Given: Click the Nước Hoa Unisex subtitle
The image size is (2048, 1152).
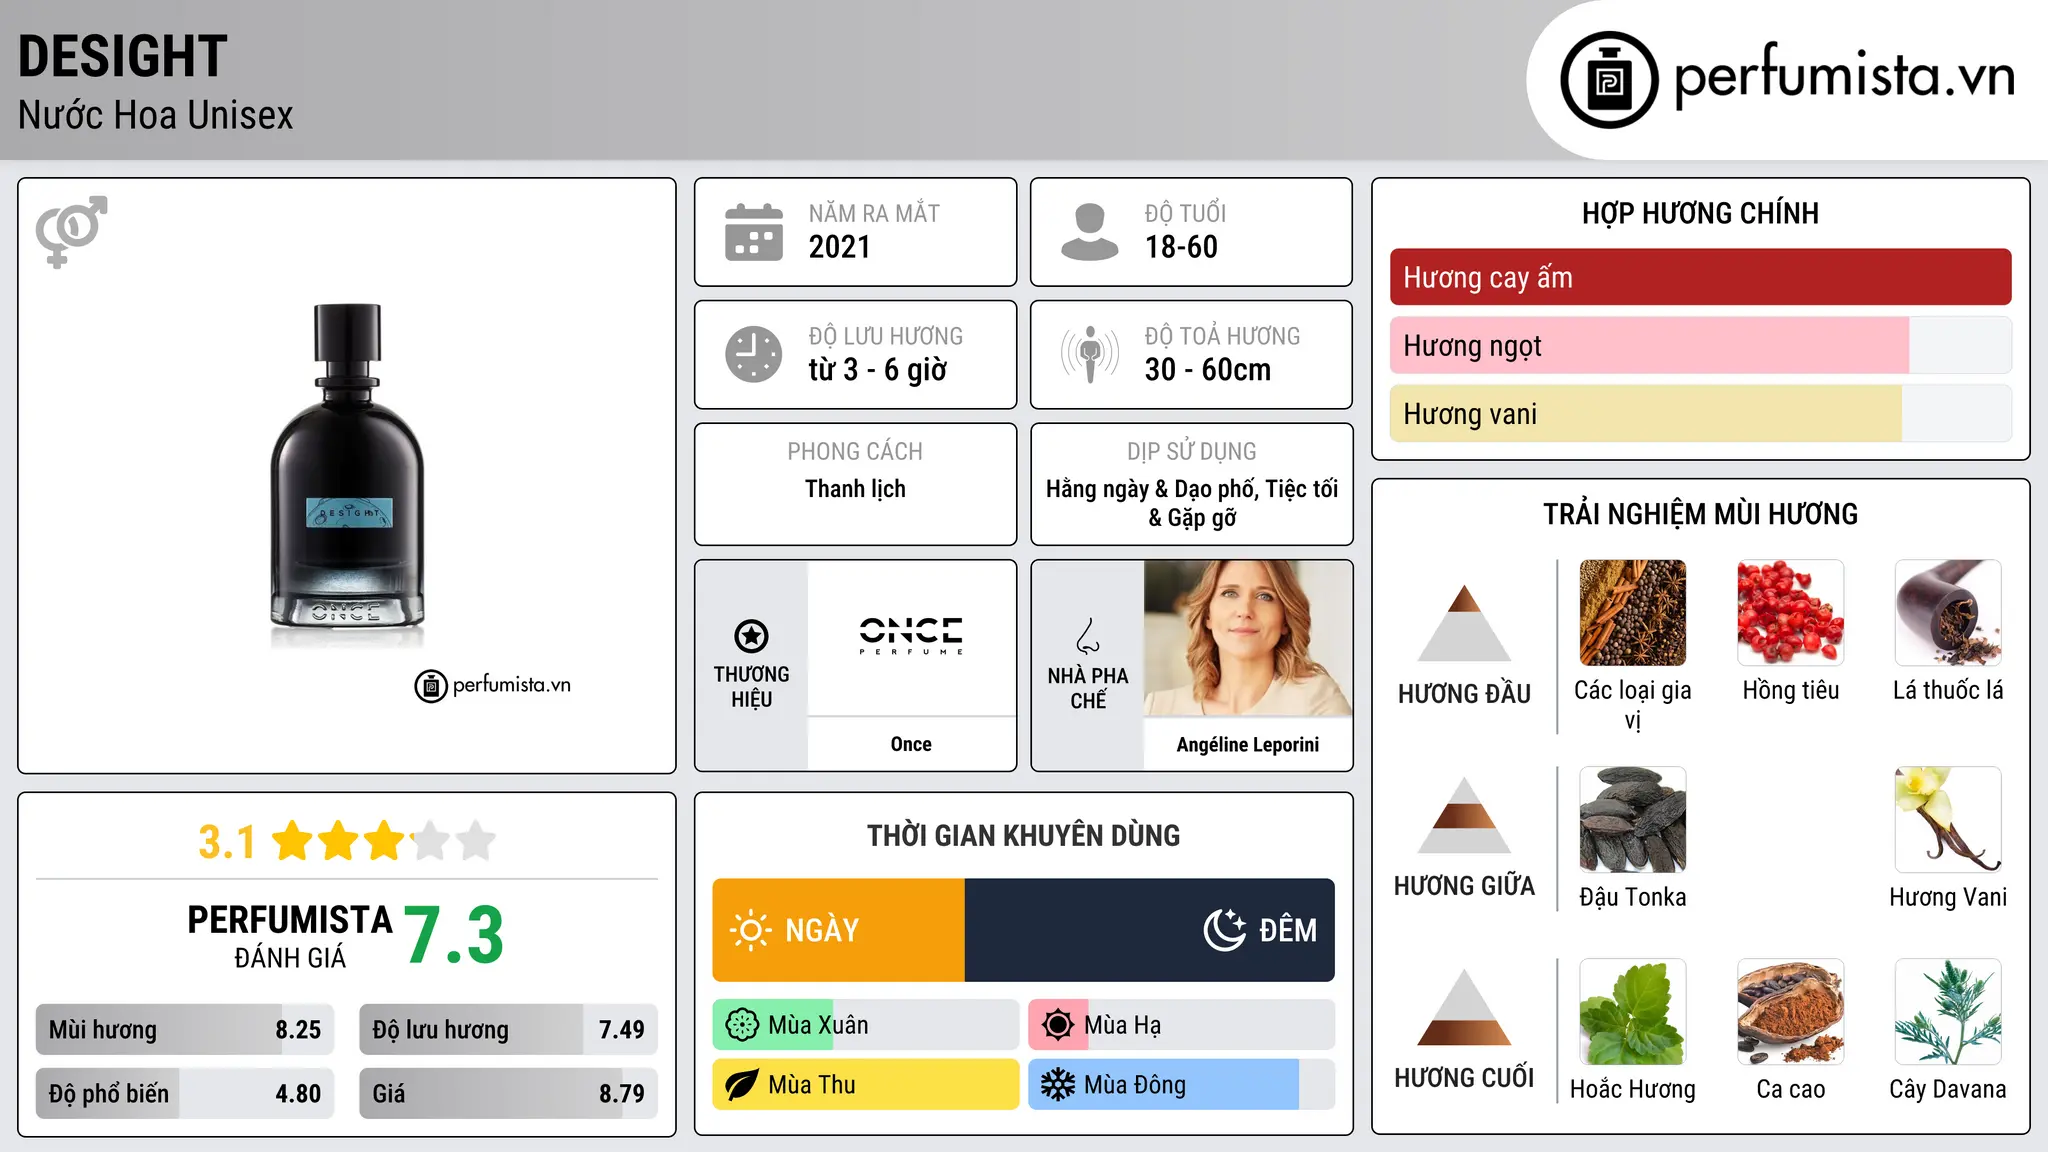Looking at the screenshot, I should tap(156, 115).
